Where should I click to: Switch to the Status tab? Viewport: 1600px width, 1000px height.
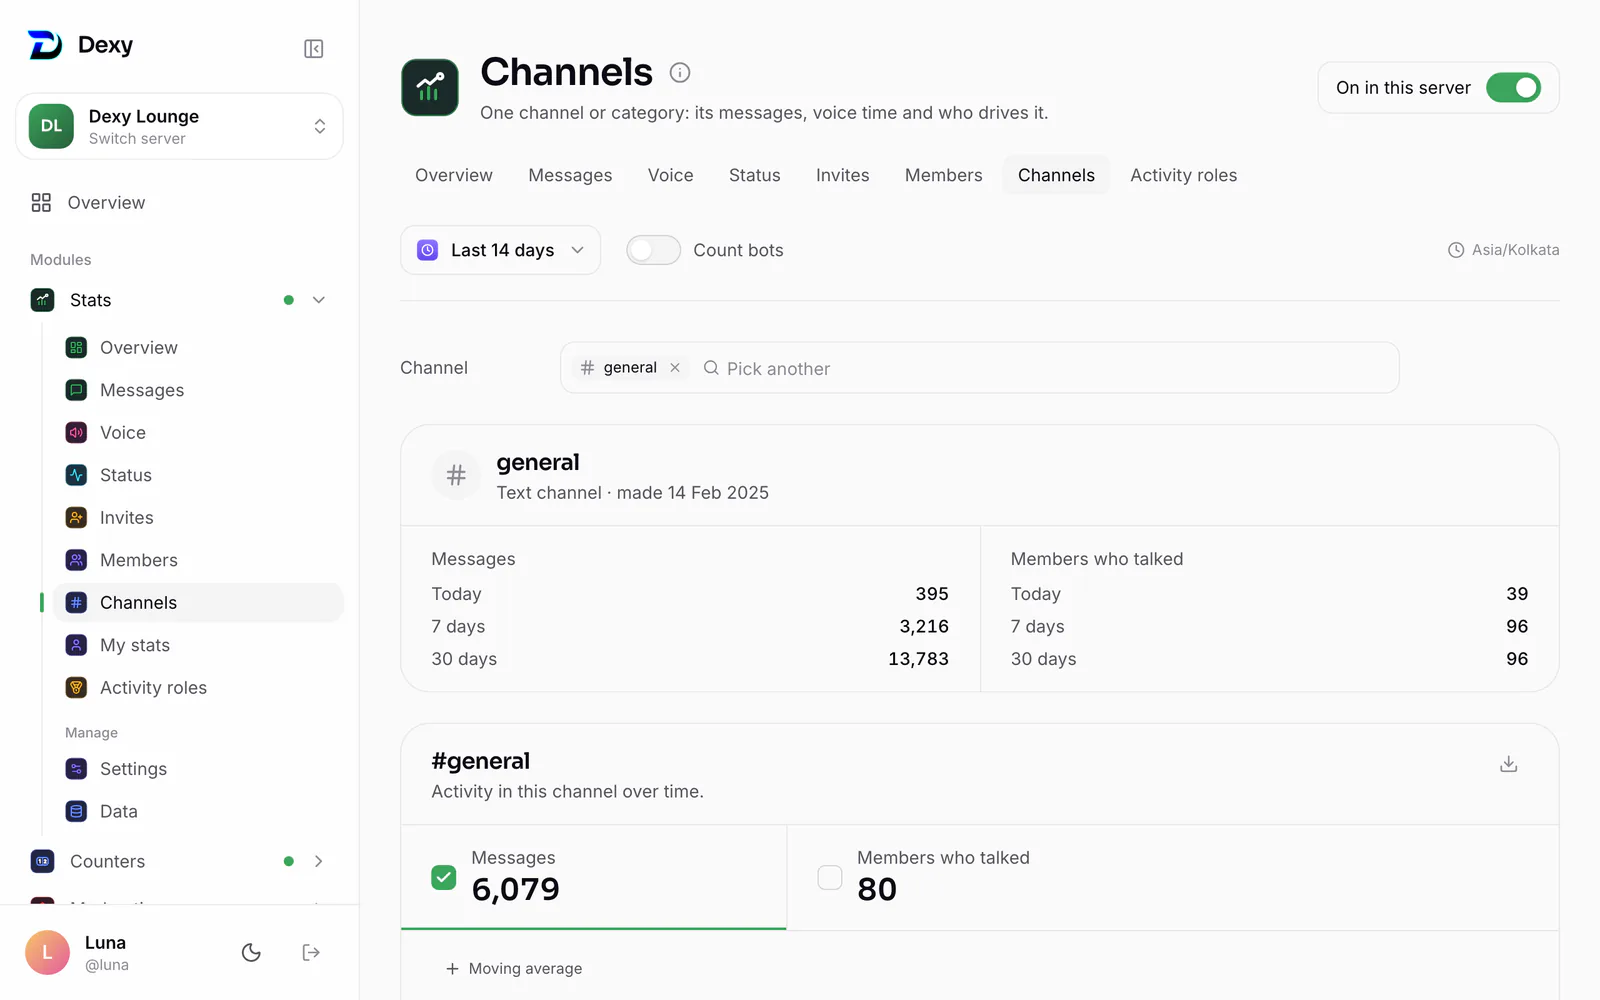point(754,175)
